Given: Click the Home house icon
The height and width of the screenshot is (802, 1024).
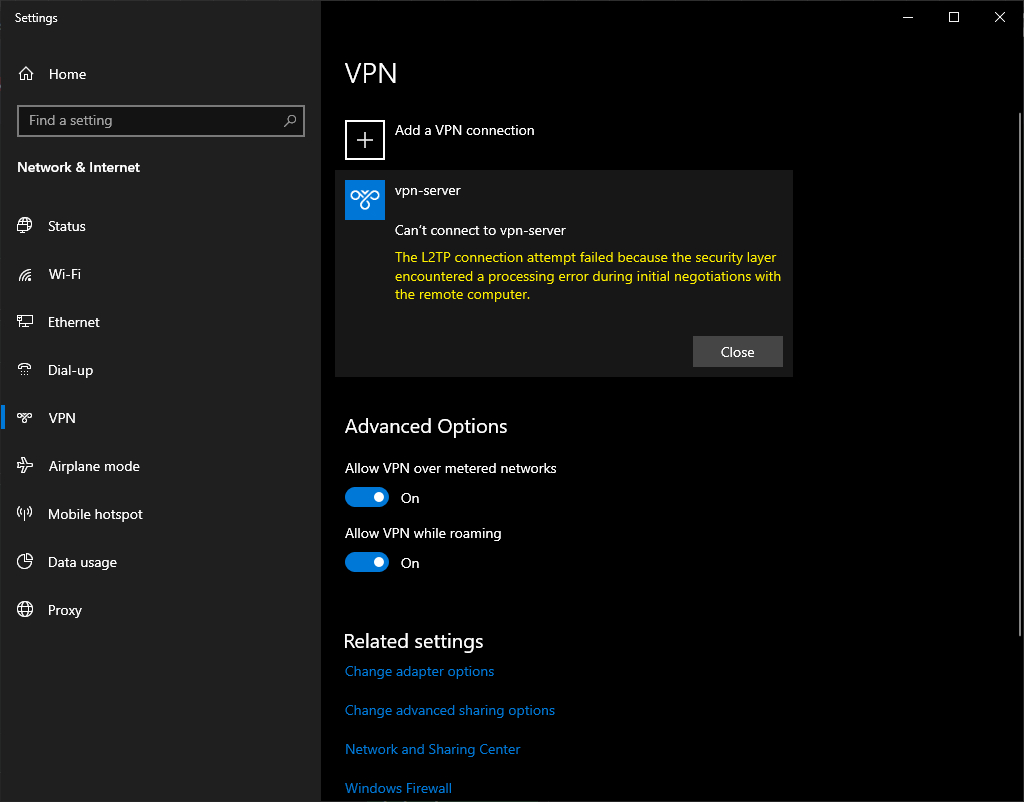Looking at the screenshot, I should (25, 74).
